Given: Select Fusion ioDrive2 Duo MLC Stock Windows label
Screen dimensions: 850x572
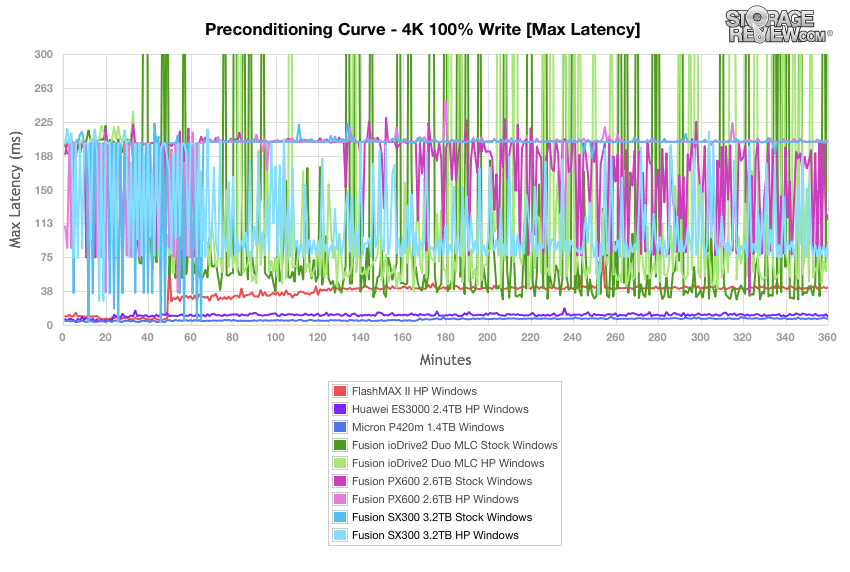Looking at the screenshot, I should pyautogui.click(x=454, y=445).
